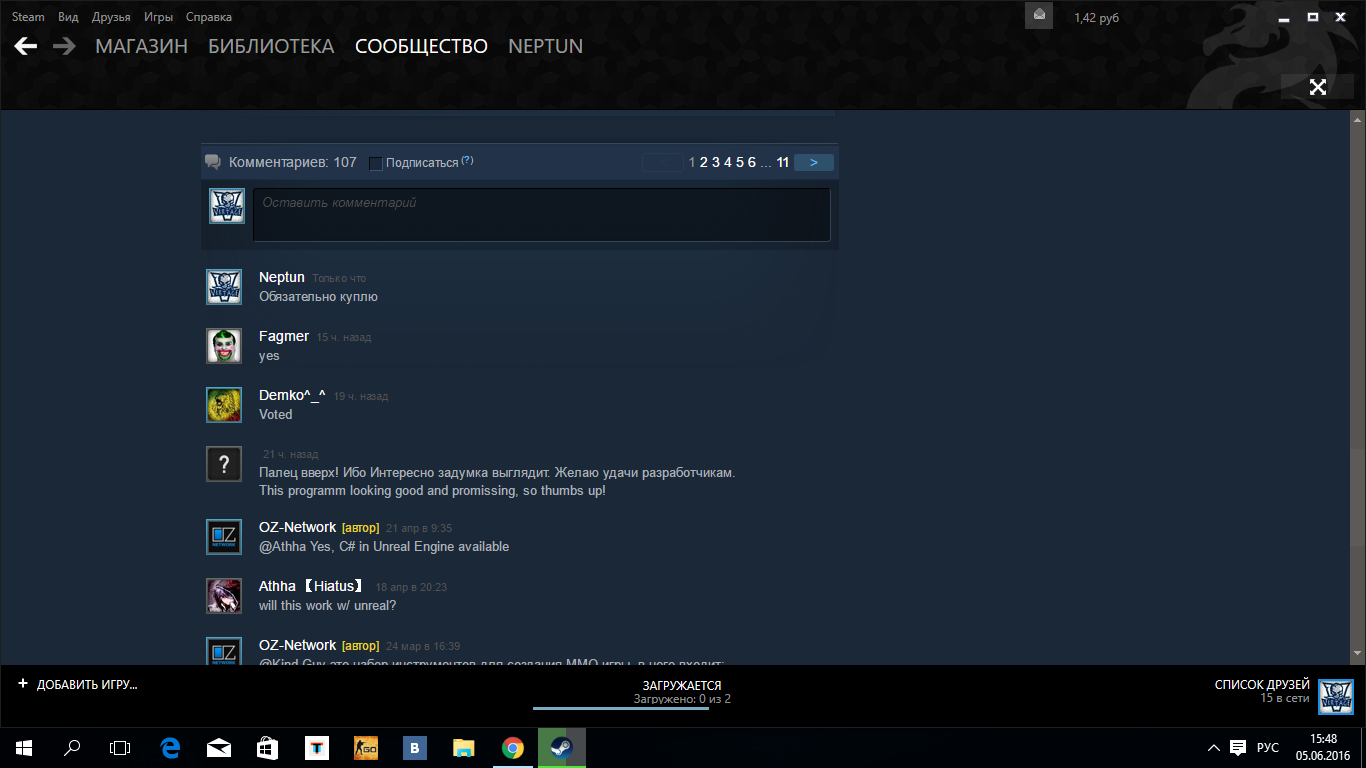This screenshot has height=768, width=1366.
Task: Switch to the МАГАЗИН tab
Action: 141,46
